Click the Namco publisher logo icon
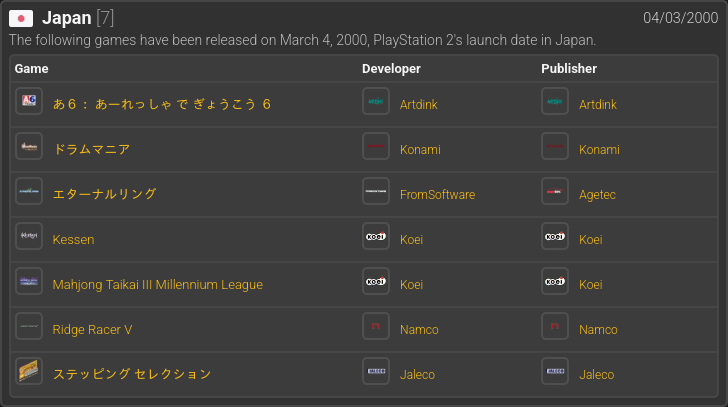The height and width of the screenshot is (407, 728). click(x=555, y=326)
